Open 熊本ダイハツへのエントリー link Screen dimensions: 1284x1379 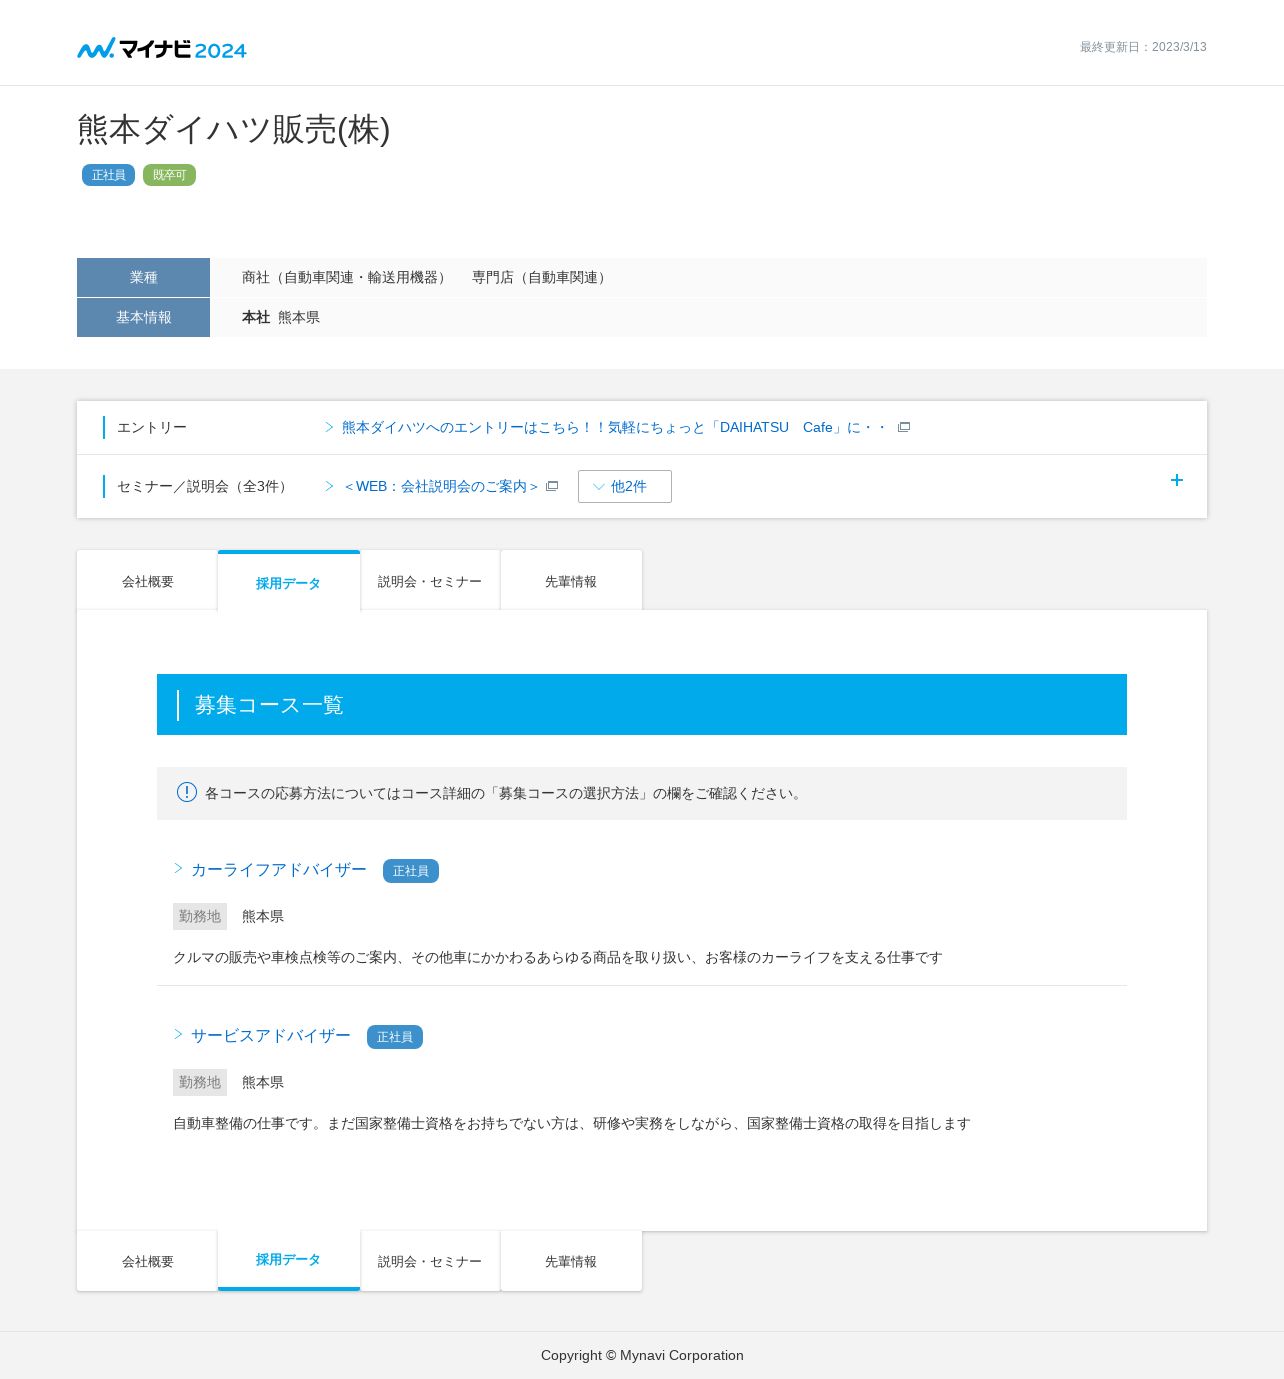coord(614,427)
